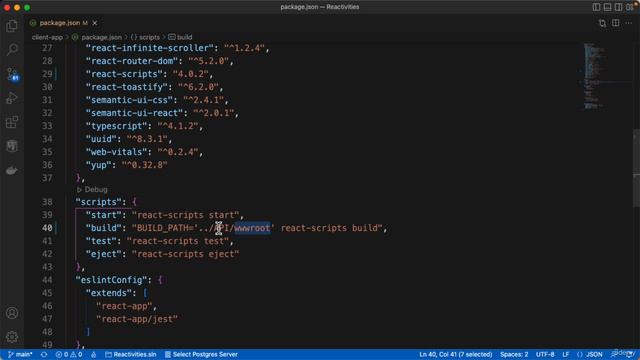Toggle the secondary side bar layout icon
The image size is (640, 360).
[618, 7]
